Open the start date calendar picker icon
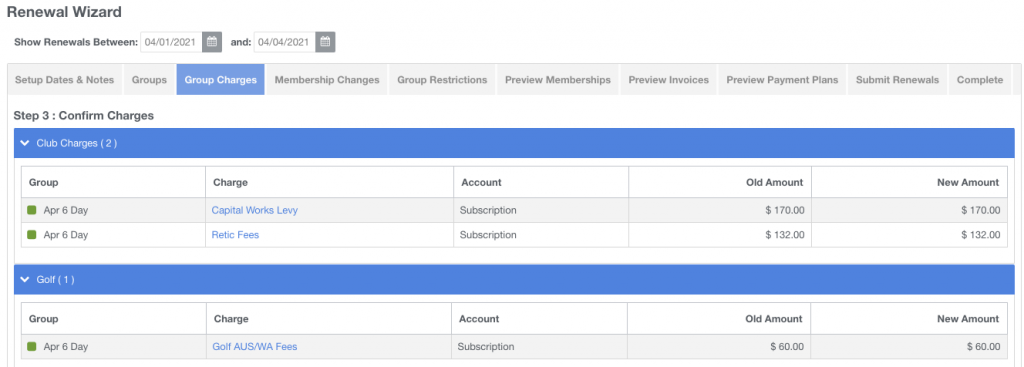The image size is (1024, 367). pos(212,42)
